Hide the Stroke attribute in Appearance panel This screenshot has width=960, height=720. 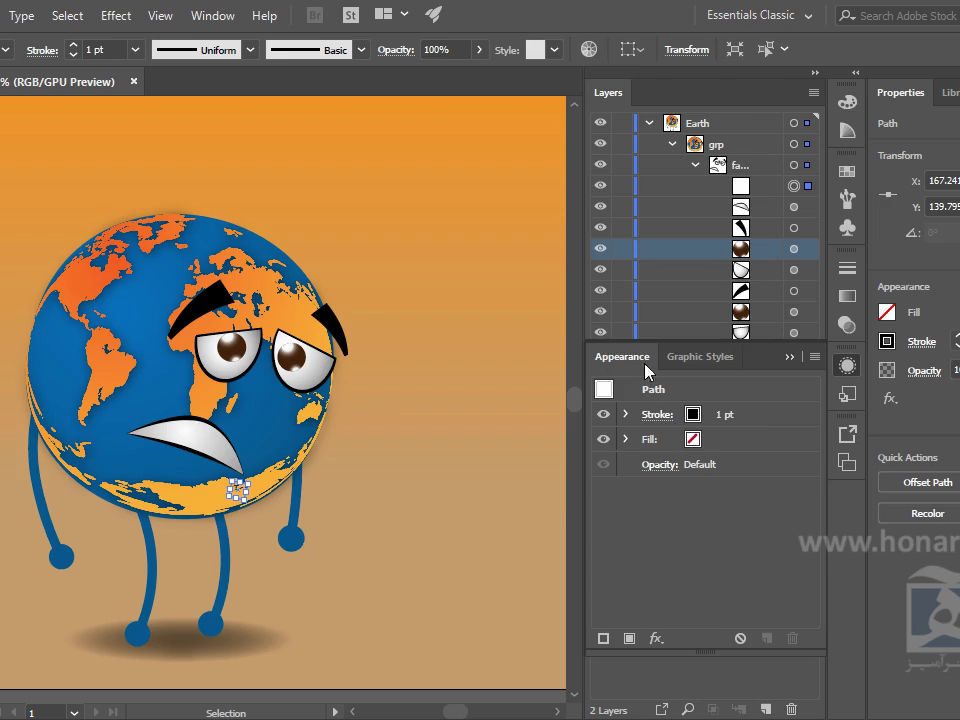tap(603, 414)
